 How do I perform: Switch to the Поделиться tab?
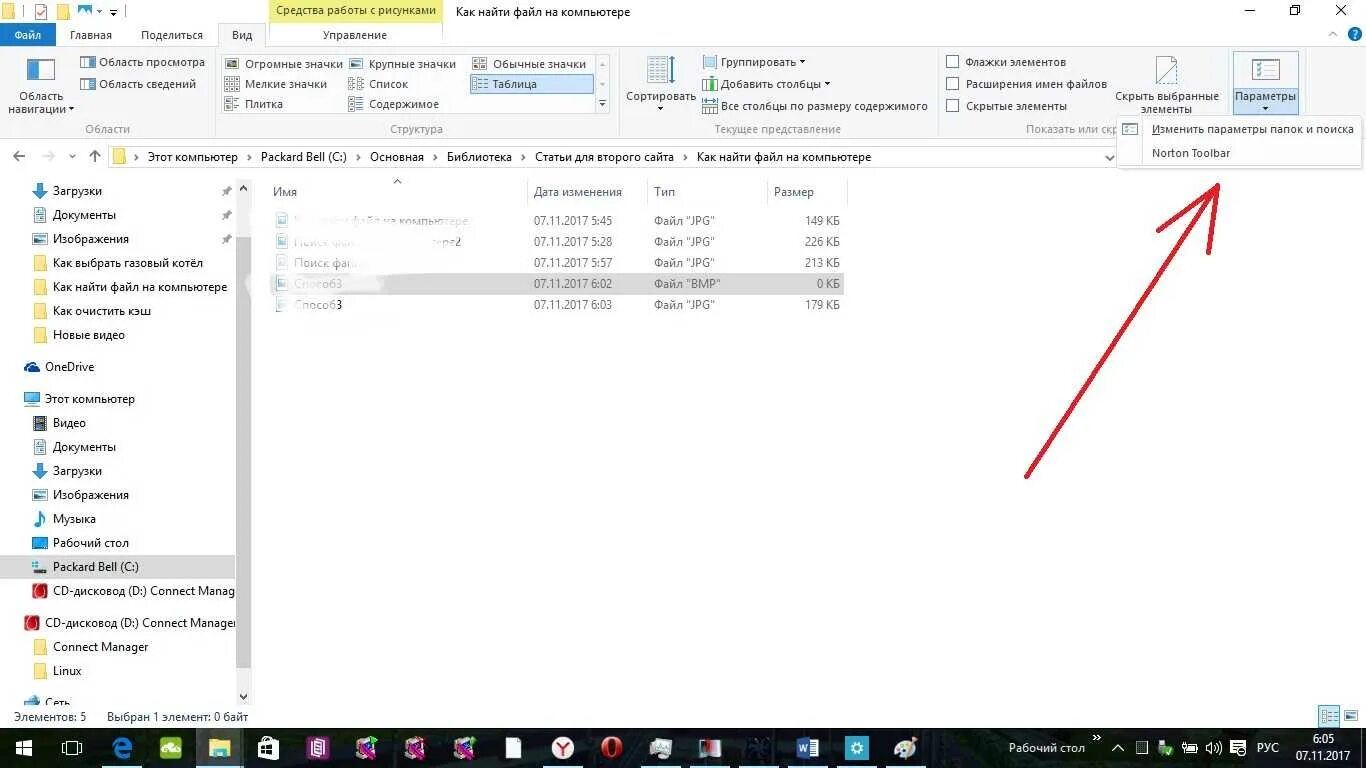172,35
